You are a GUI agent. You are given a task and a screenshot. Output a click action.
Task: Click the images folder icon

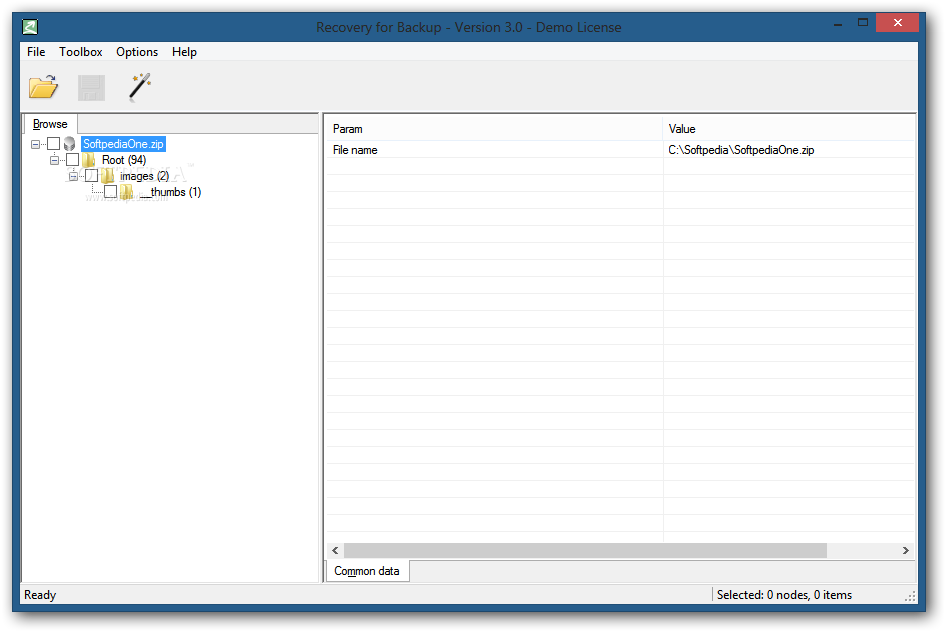(108, 175)
